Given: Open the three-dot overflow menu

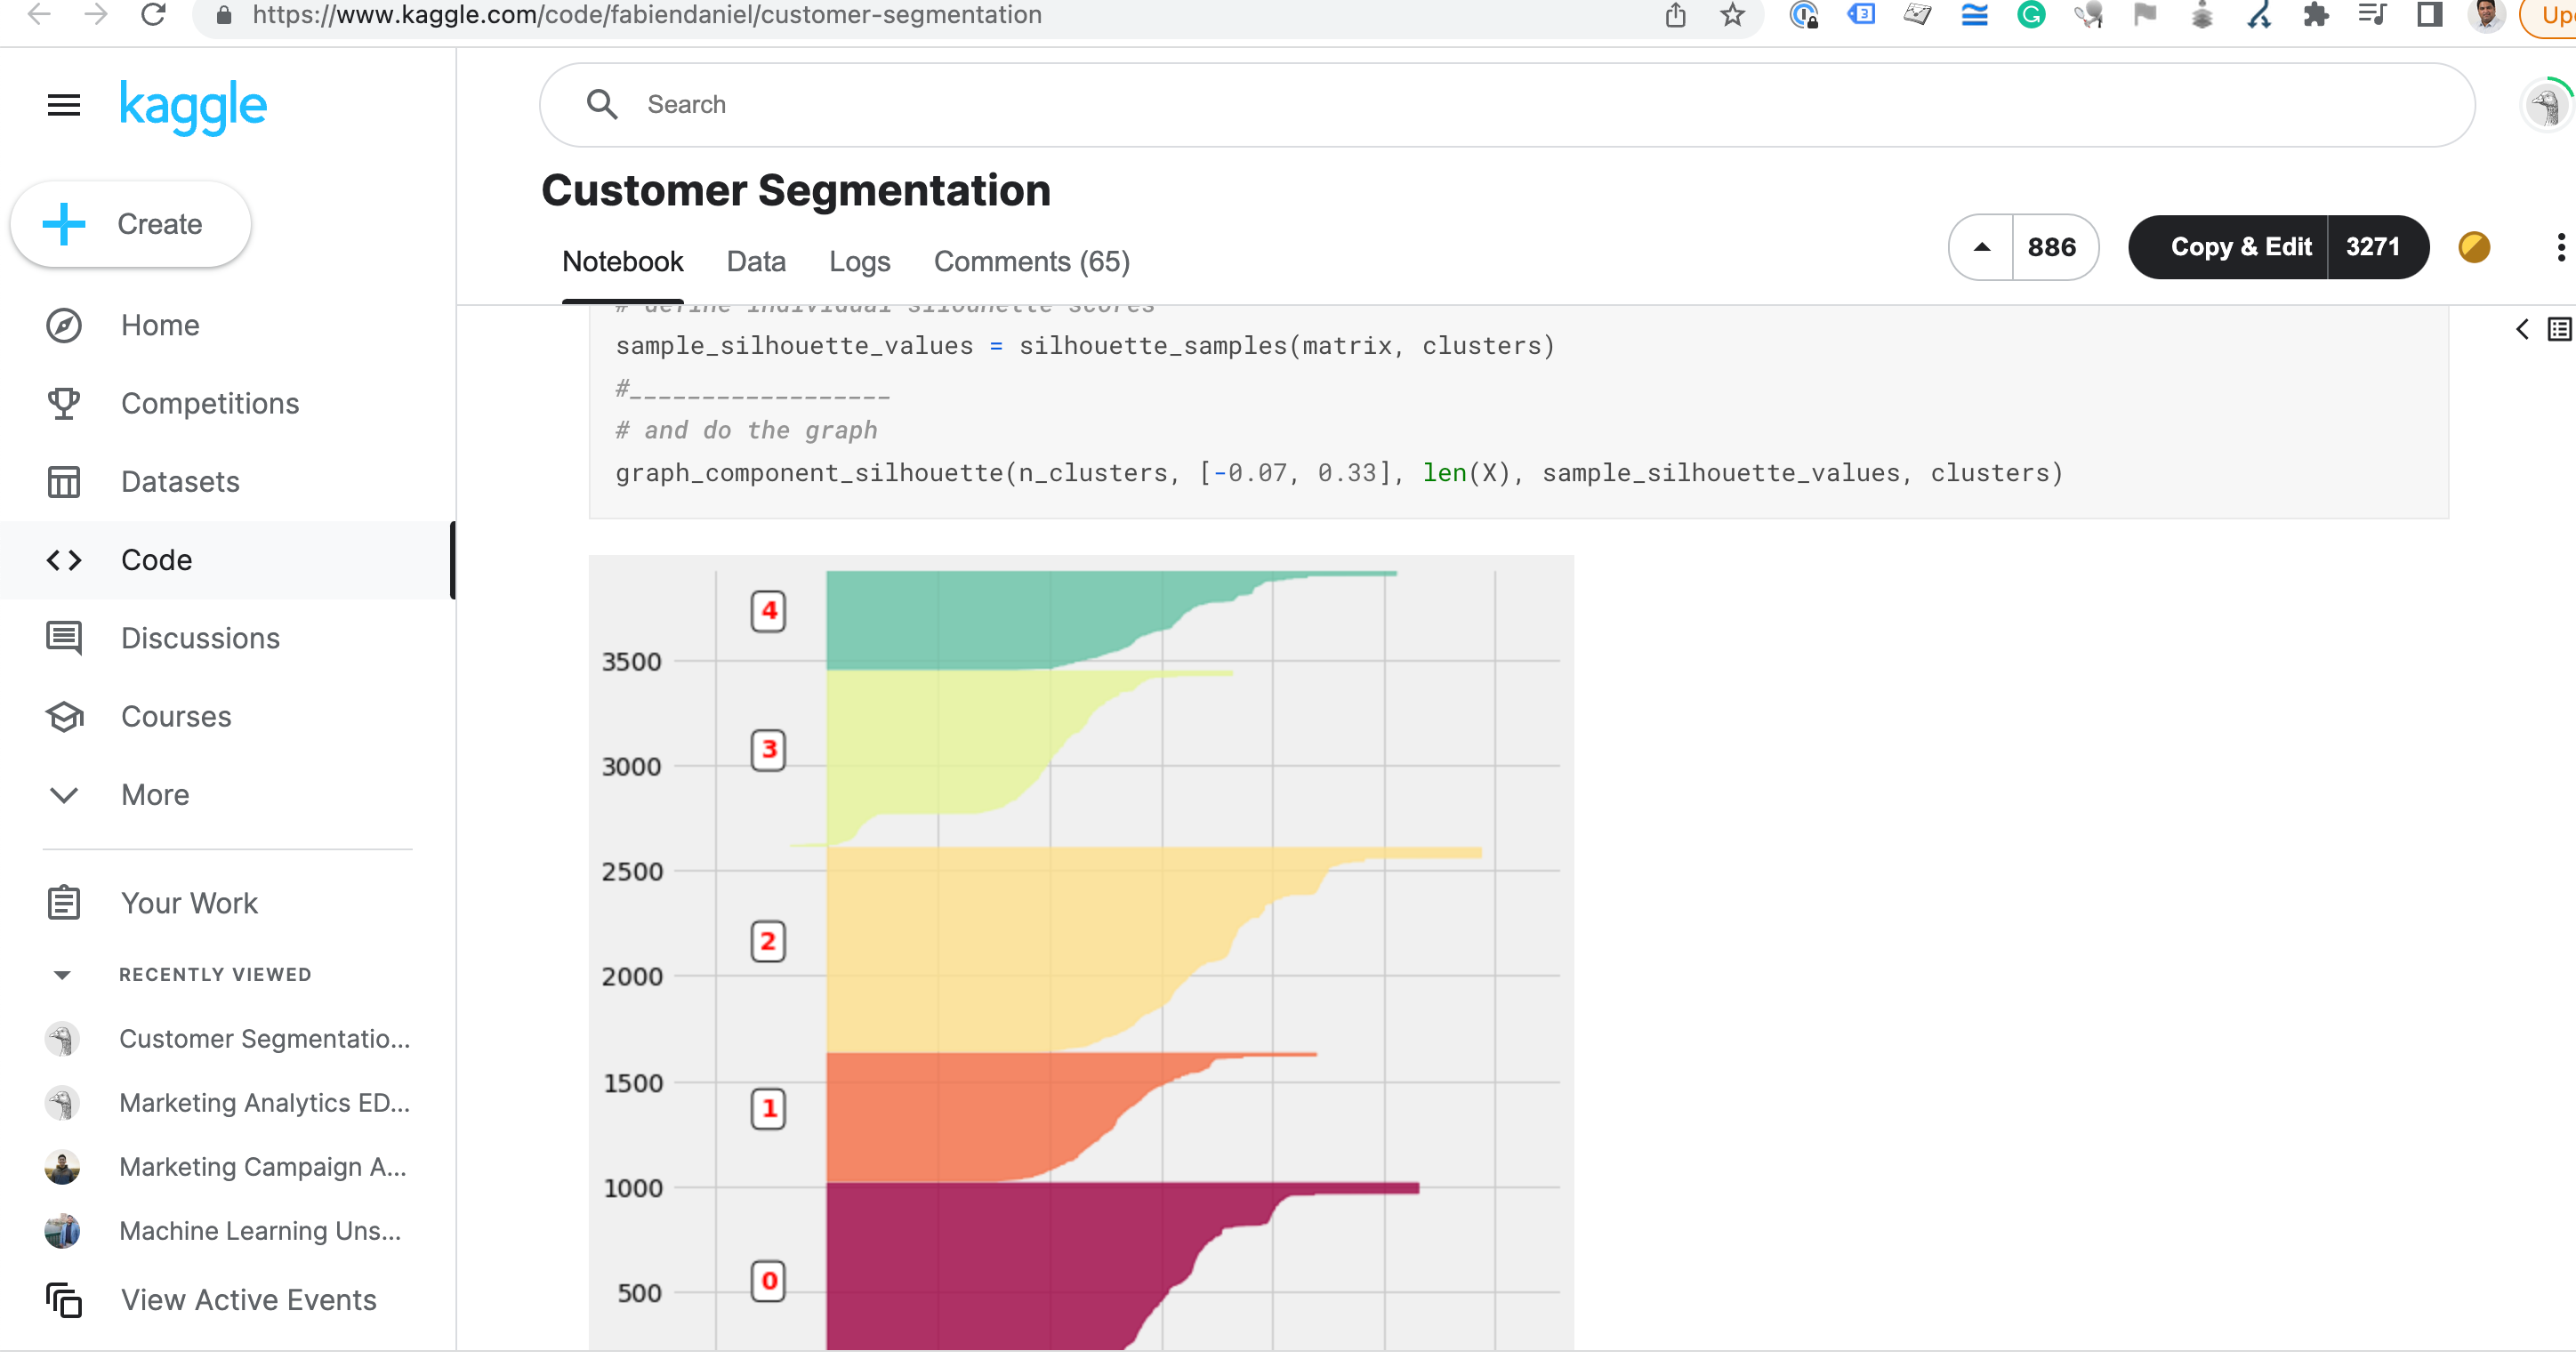Looking at the screenshot, I should tap(2561, 247).
